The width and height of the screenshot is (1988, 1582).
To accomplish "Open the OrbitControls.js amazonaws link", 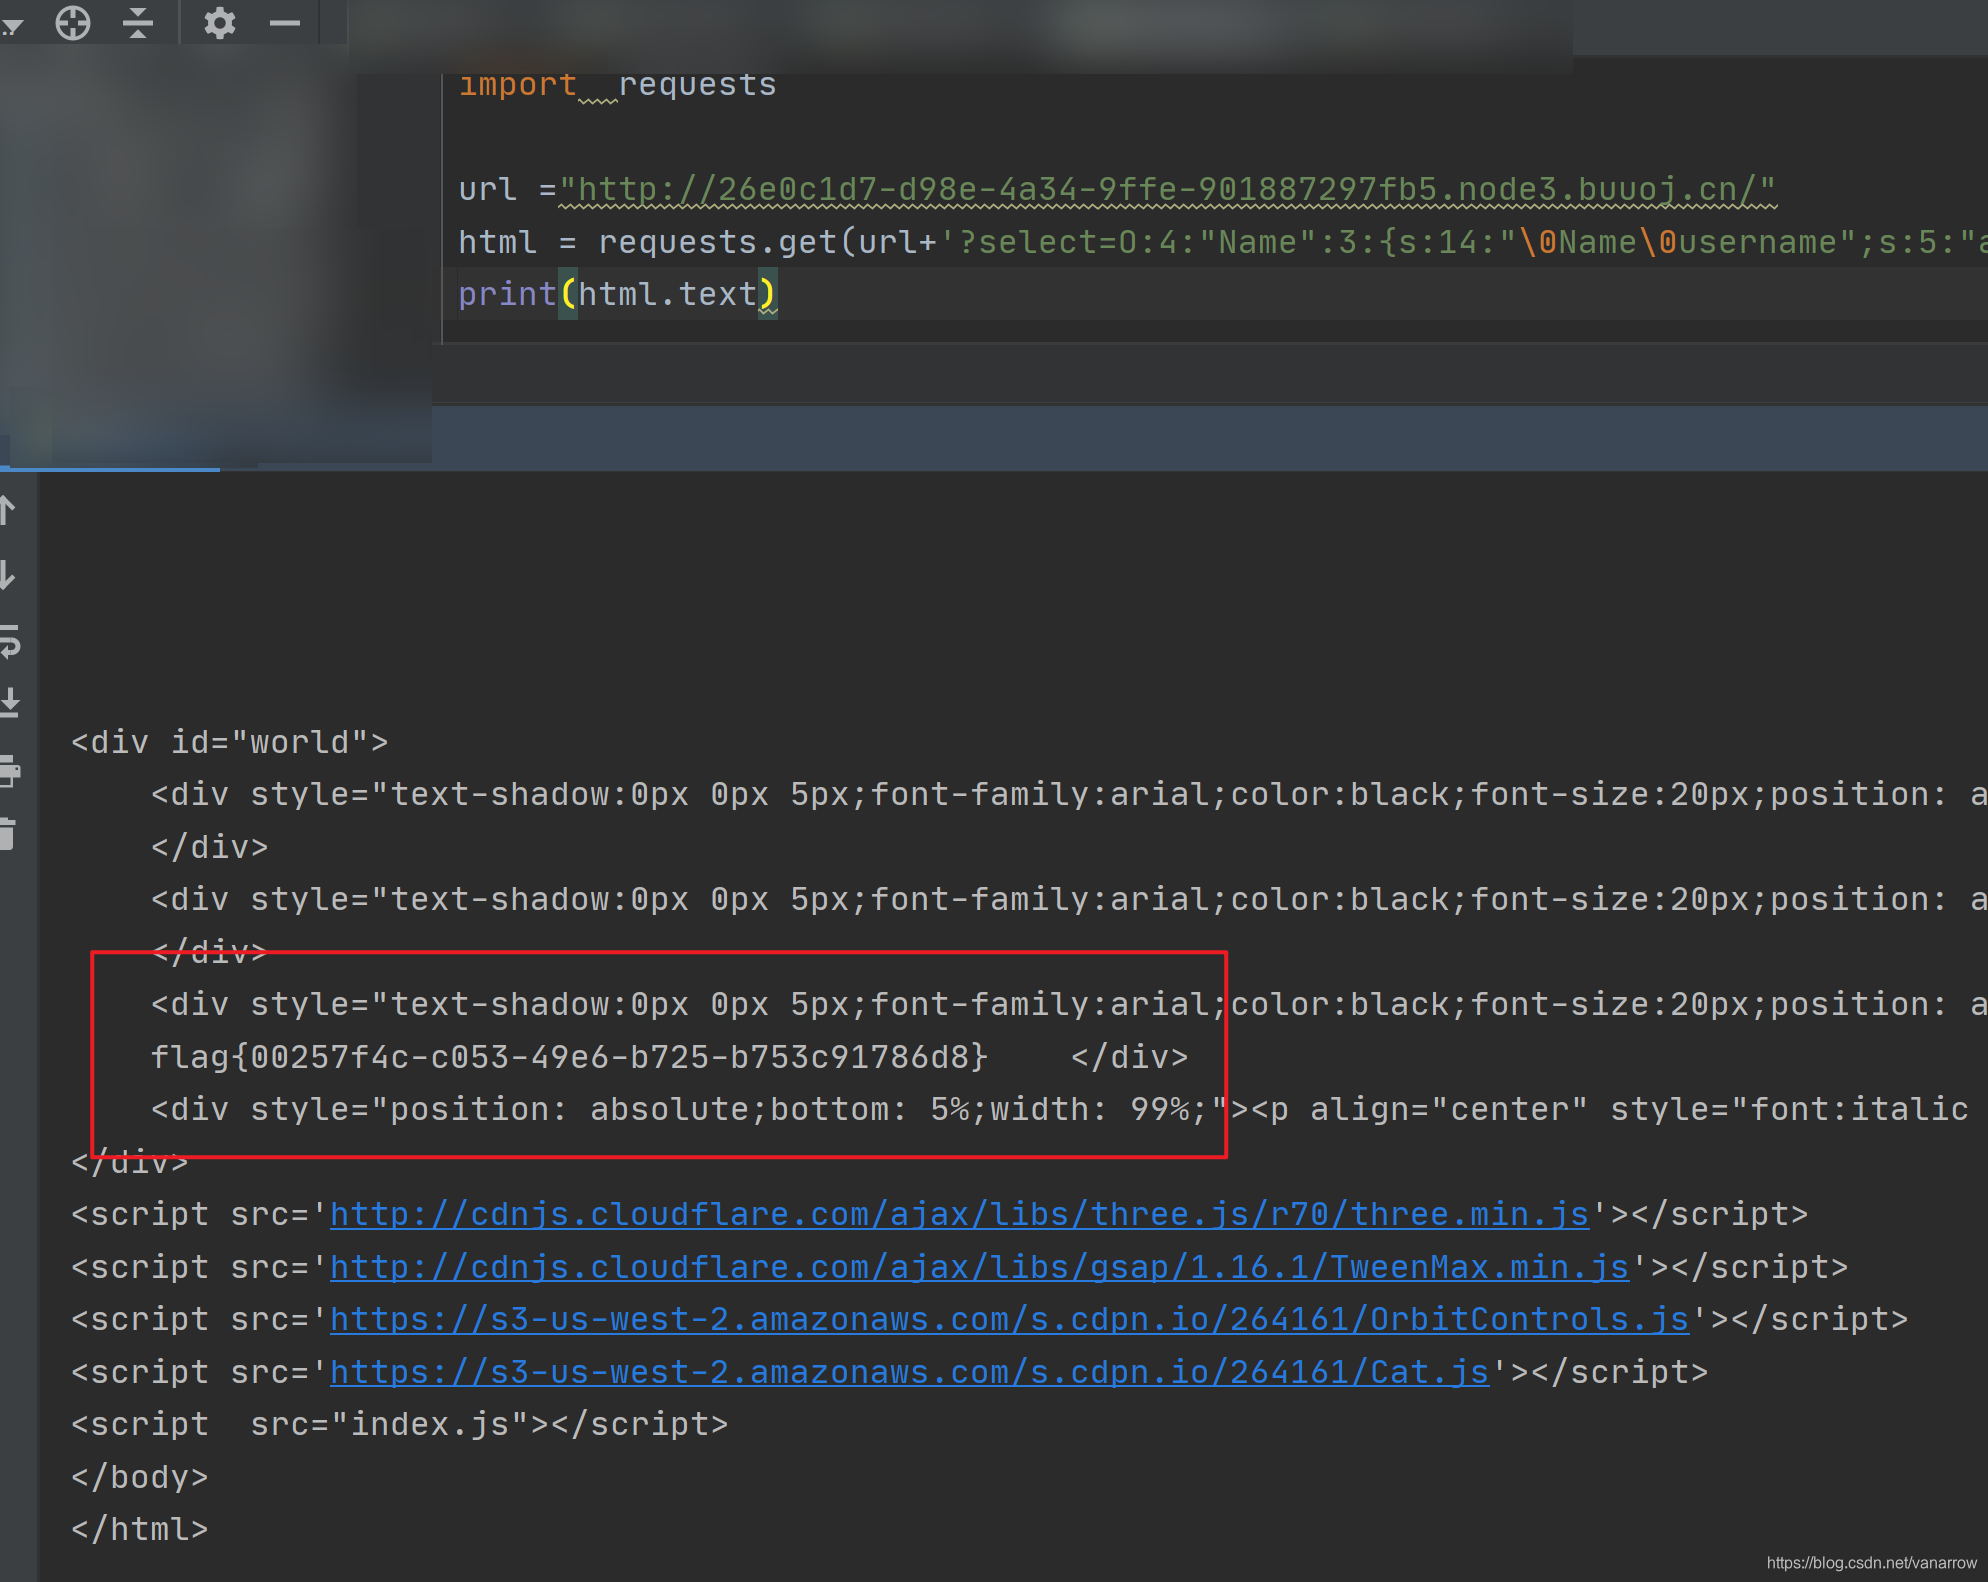I will coord(1009,1319).
